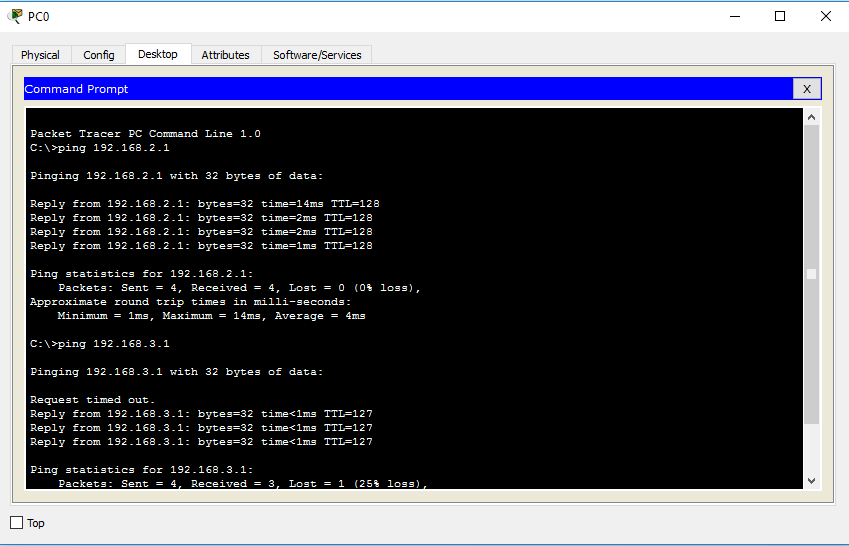Select the Desktop tab
Image resolution: width=849 pixels, height=546 pixels.
coord(158,54)
